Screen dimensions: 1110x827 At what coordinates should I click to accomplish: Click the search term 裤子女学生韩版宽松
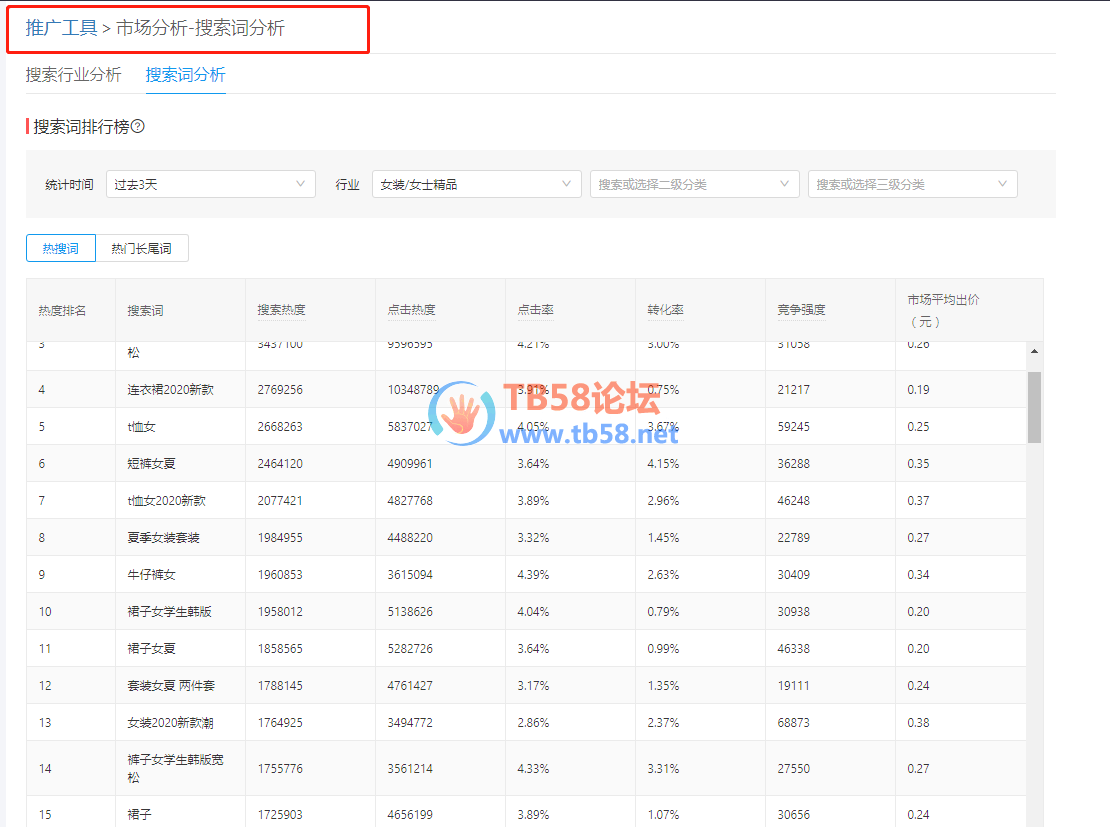[176, 768]
